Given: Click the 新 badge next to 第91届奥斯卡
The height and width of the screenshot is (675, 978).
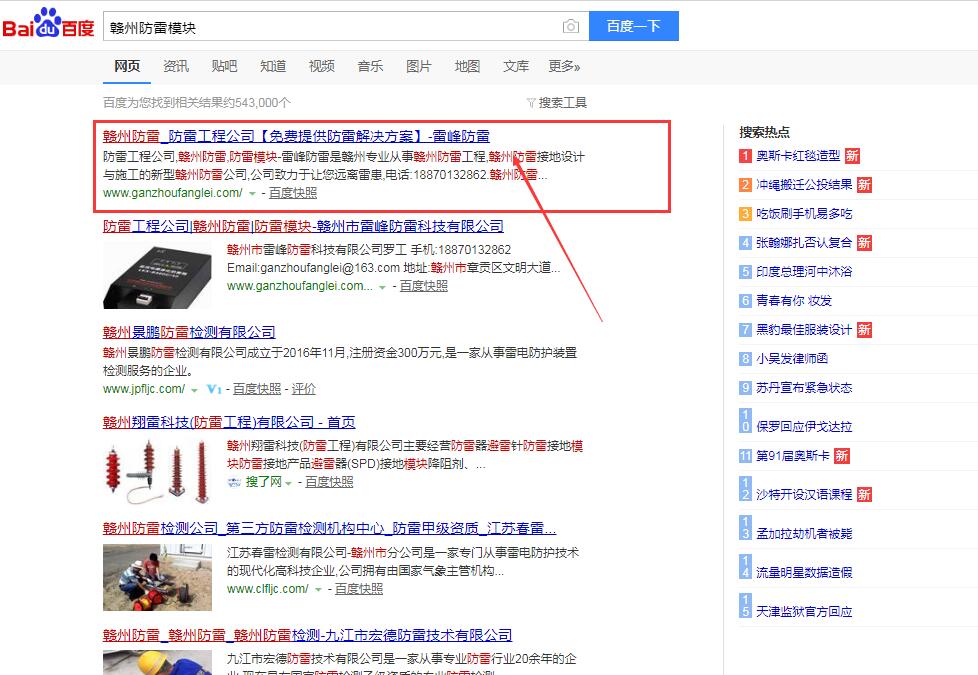Looking at the screenshot, I should (x=842, y=456).
